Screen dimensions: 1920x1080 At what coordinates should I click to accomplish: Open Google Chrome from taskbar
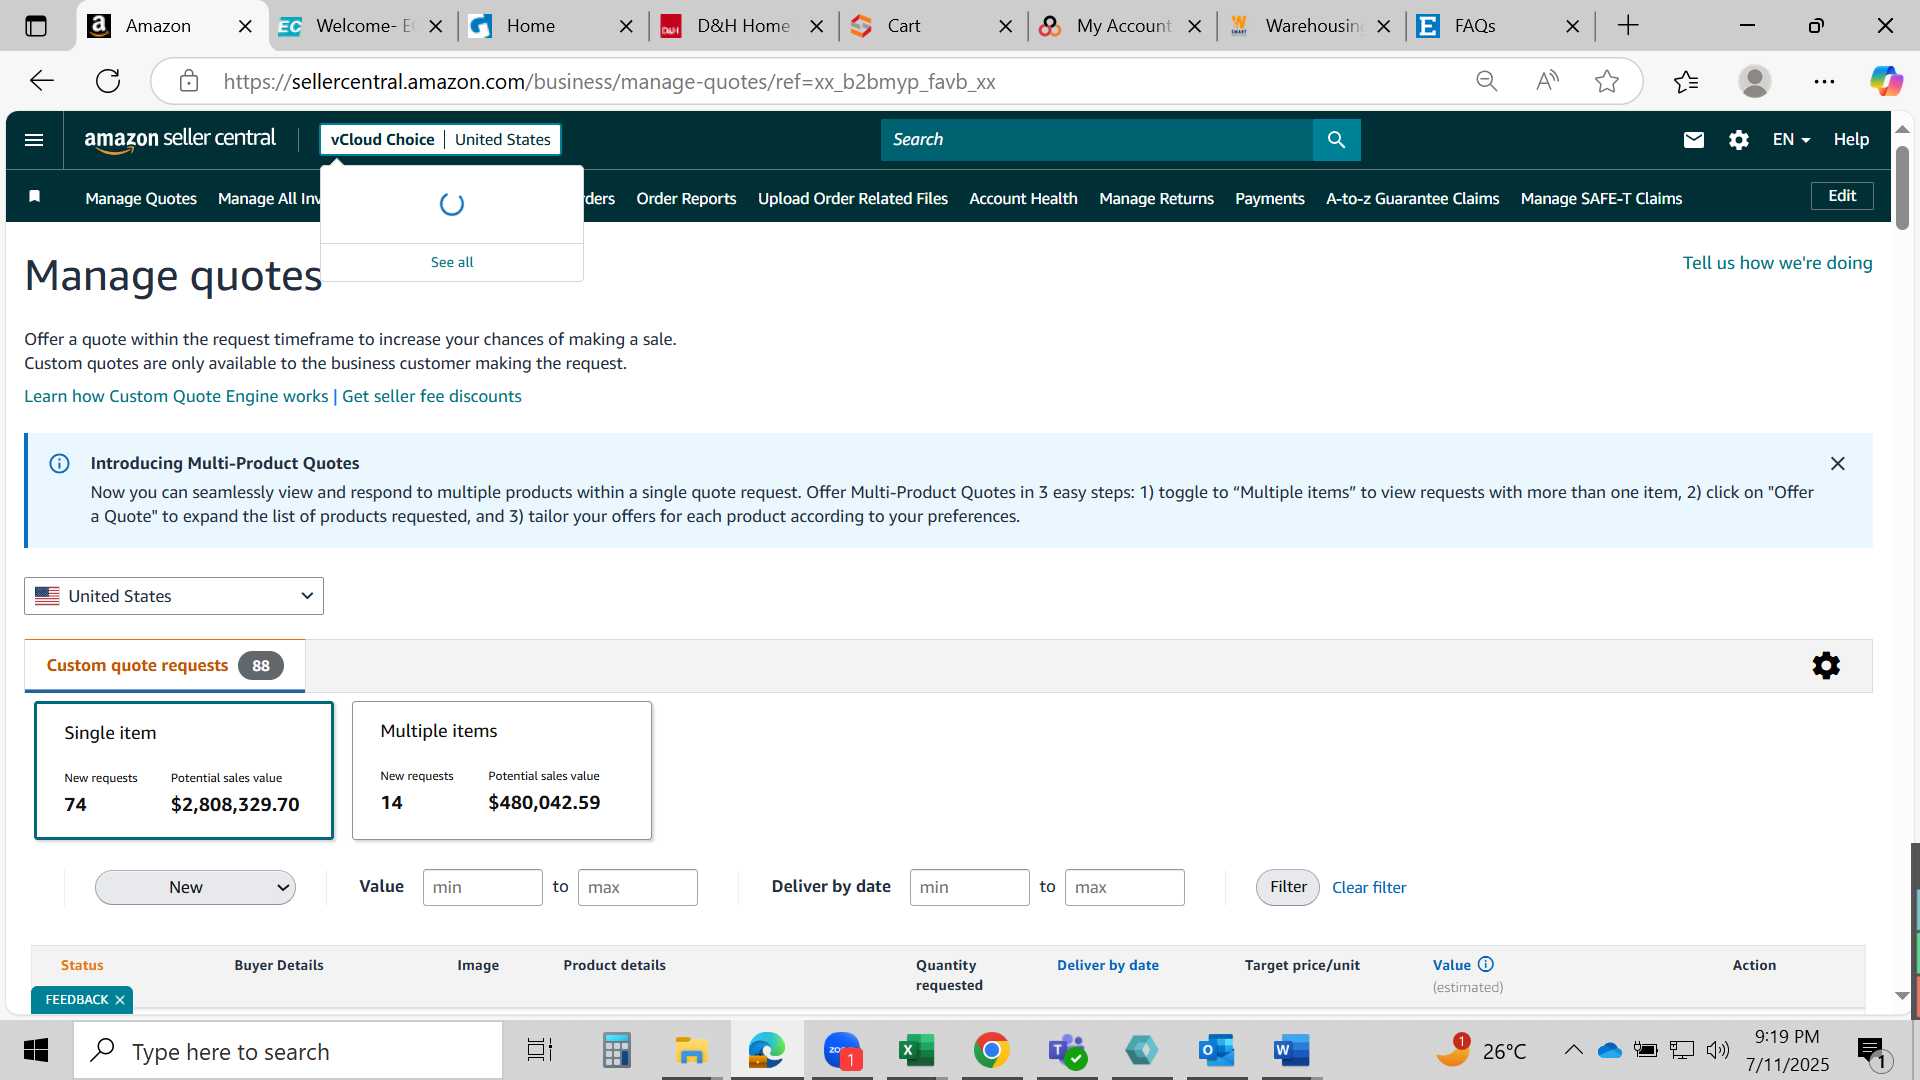(x=991, y=1051)
